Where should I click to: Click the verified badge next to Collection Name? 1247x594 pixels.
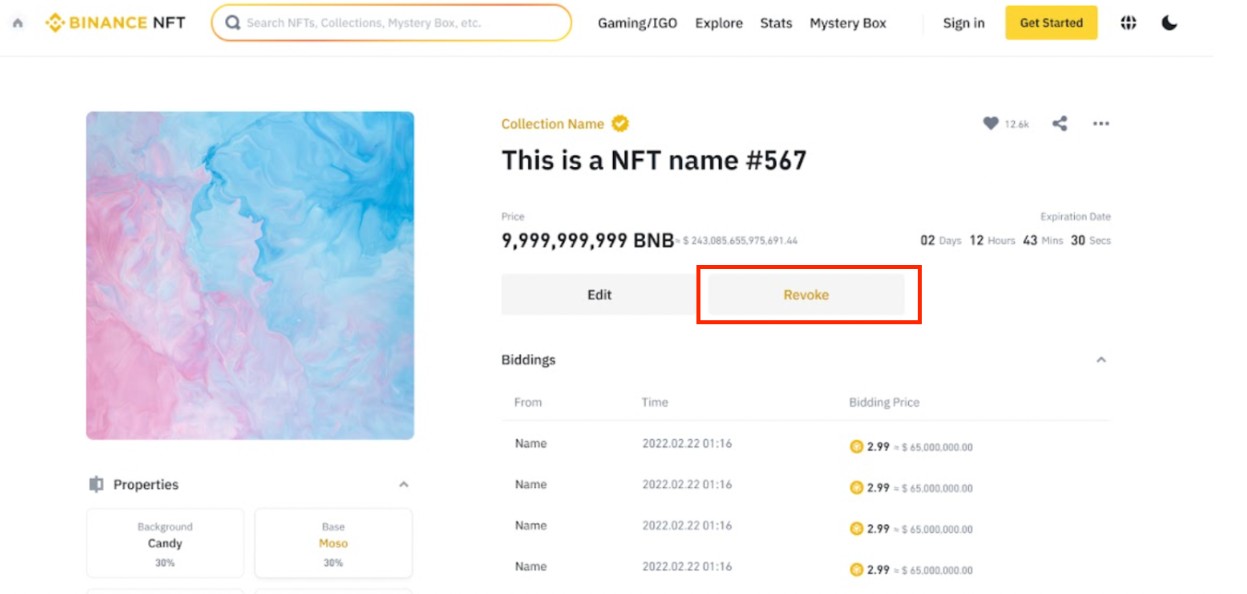620,124
